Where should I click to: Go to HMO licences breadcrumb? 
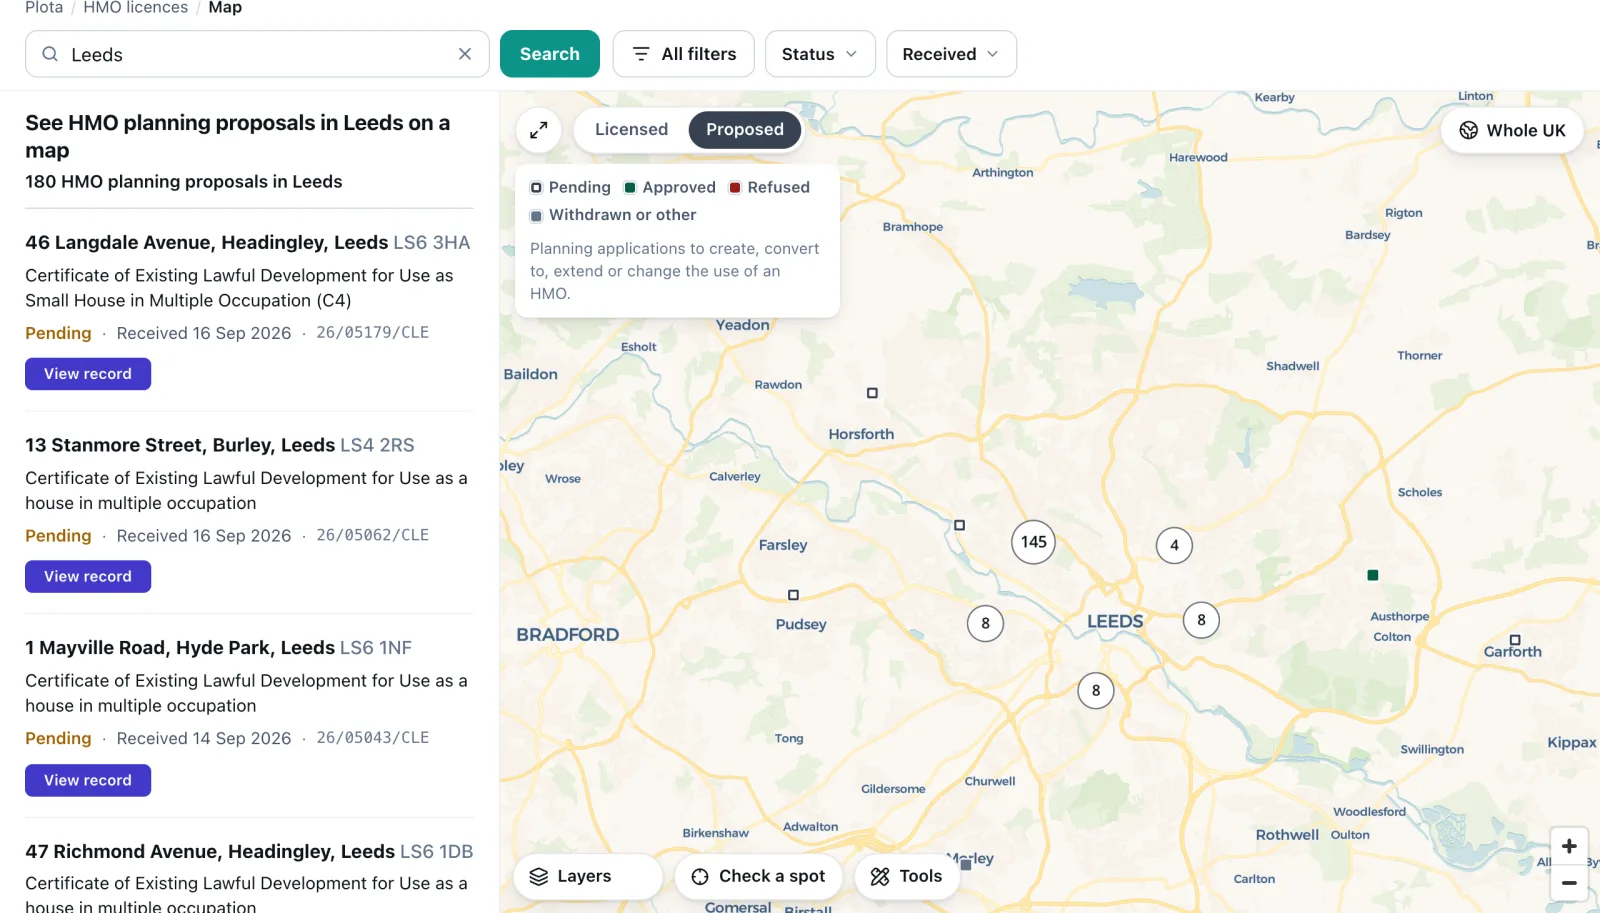[135, 8]
